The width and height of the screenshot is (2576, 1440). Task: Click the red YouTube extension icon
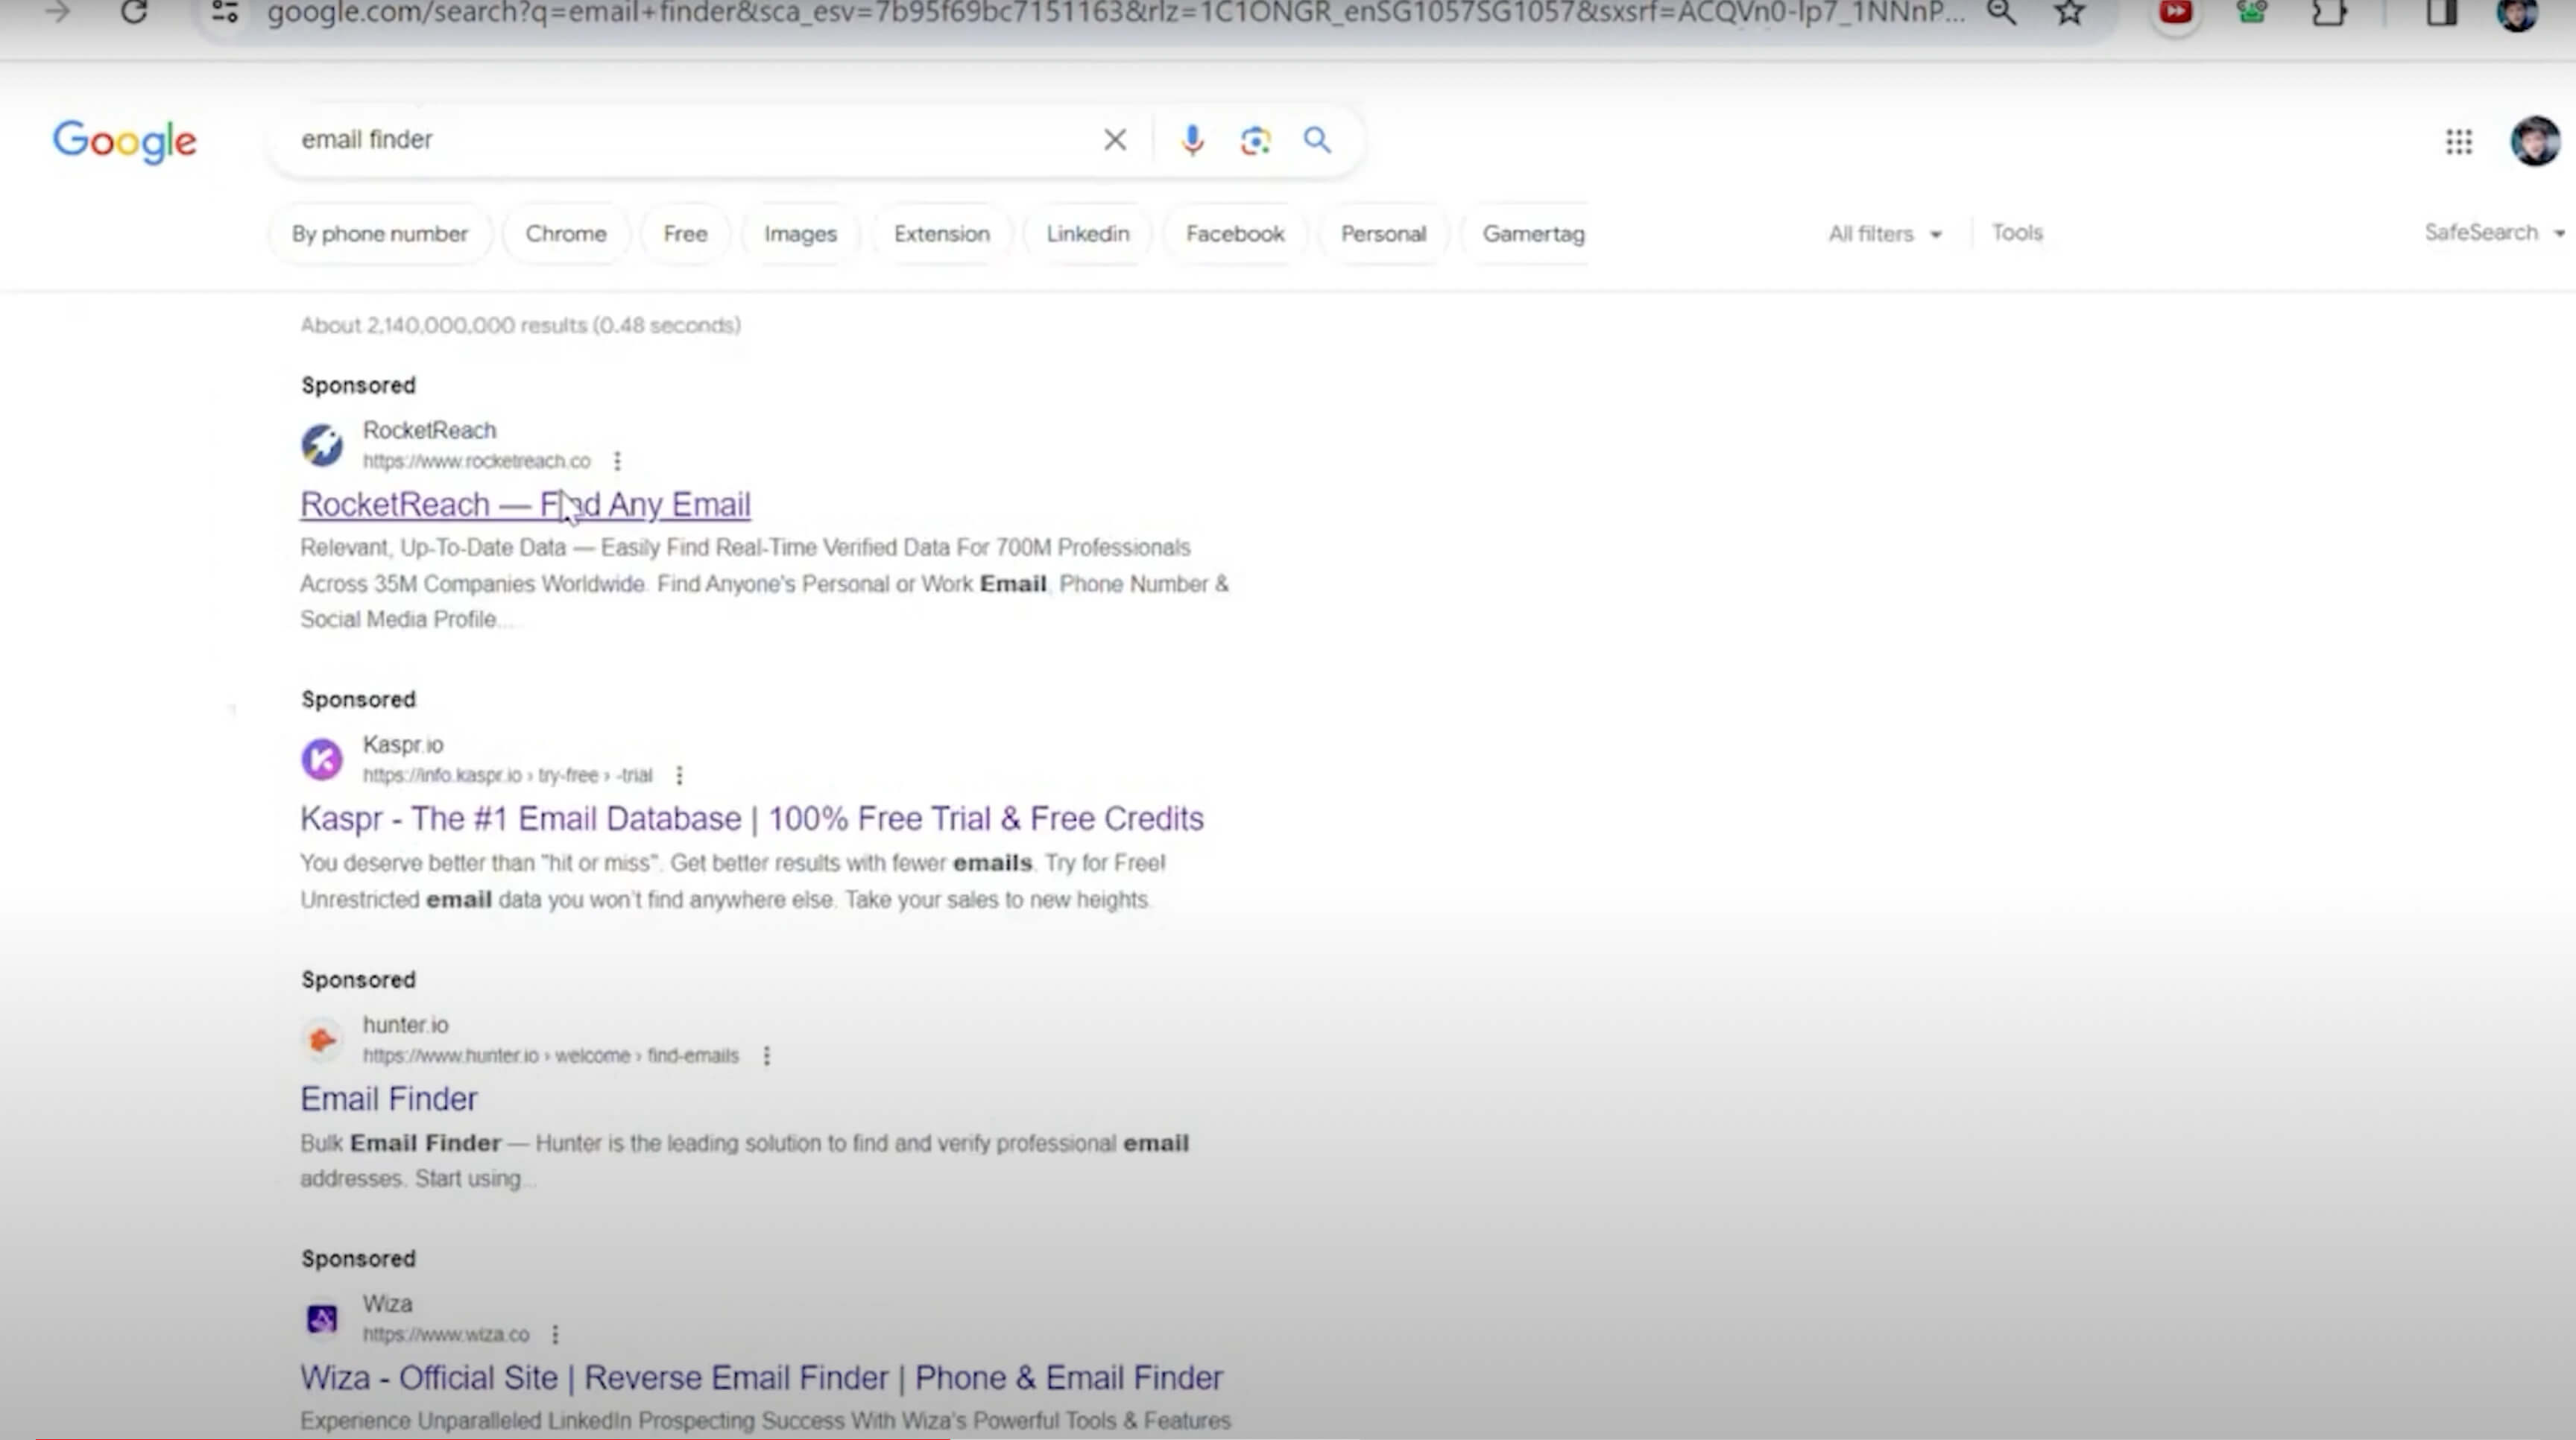pos(2175,13)
